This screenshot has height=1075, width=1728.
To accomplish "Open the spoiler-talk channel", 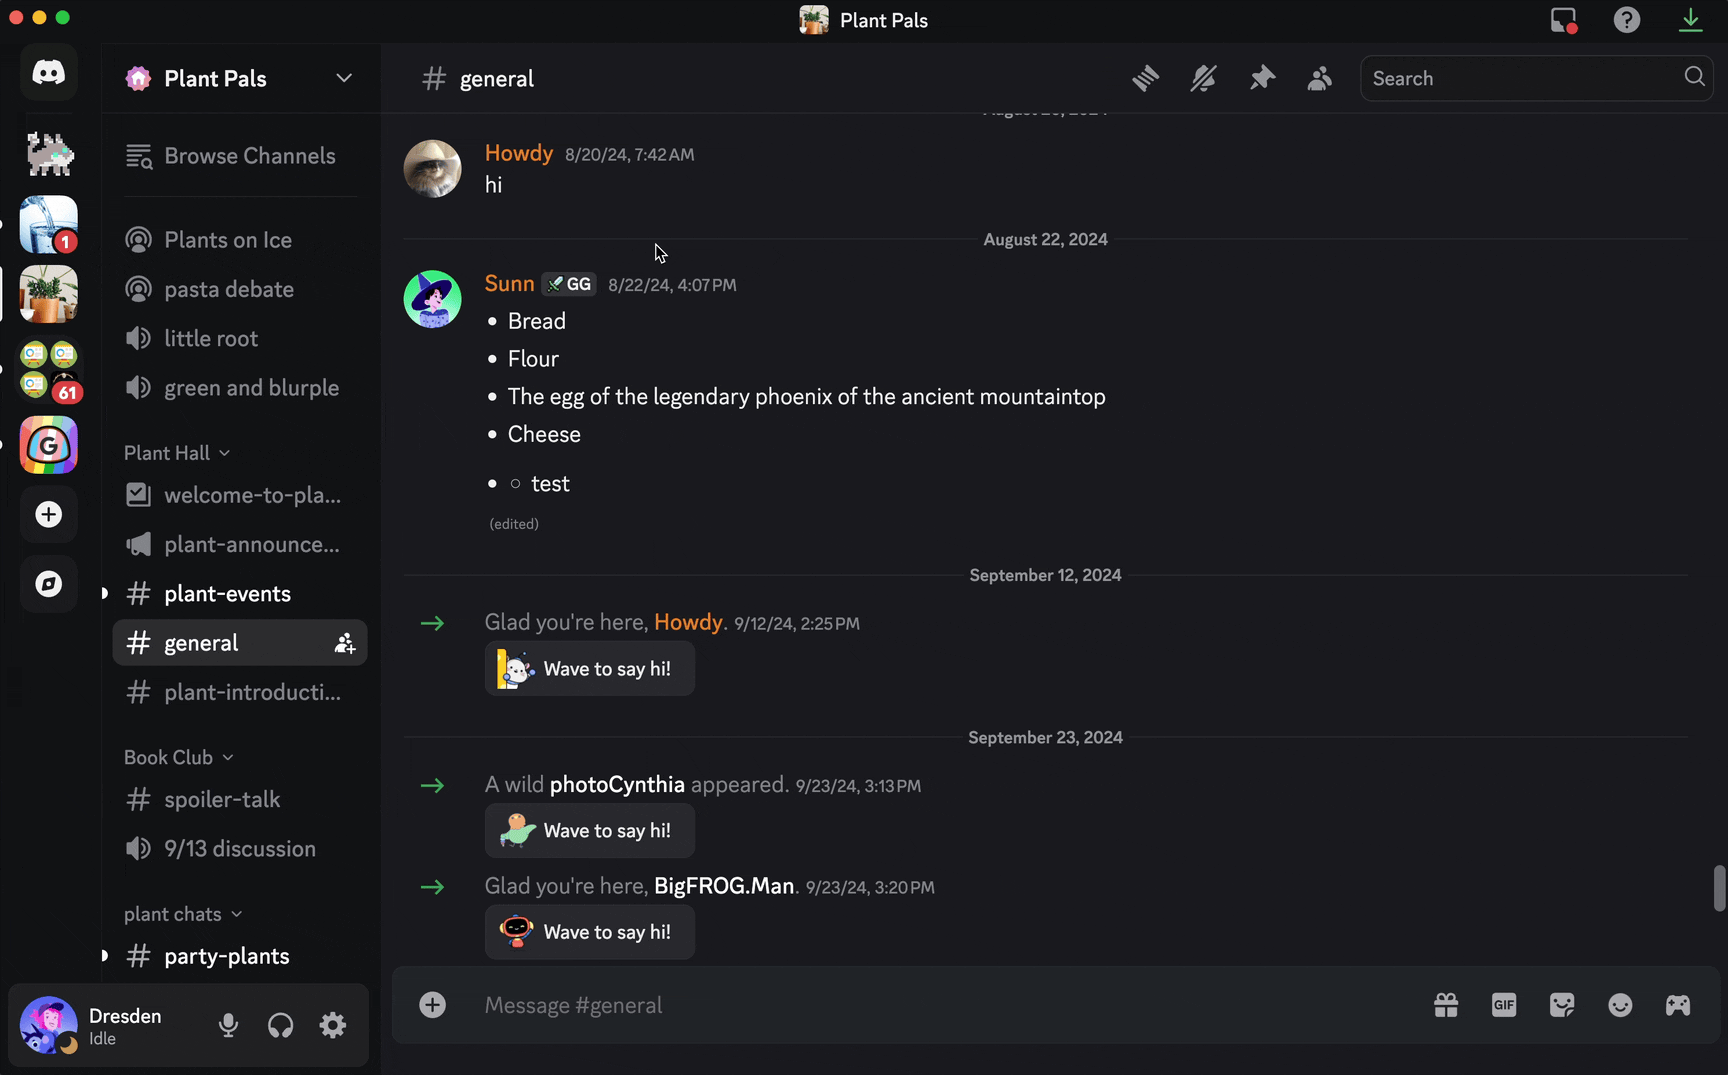I will point(240,800).
